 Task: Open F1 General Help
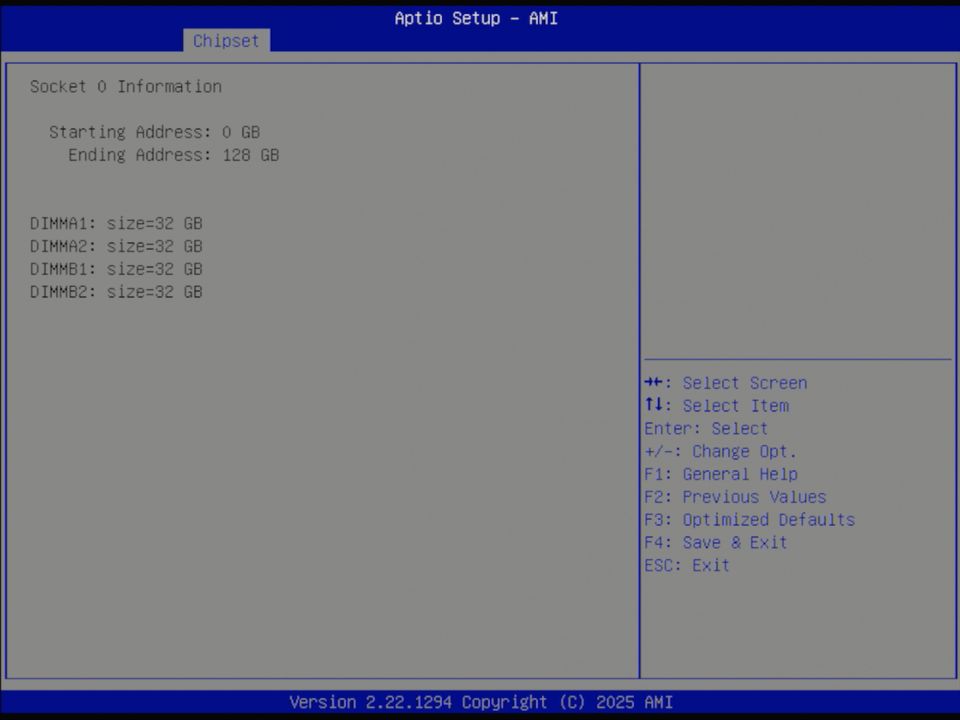click(x=723, y=474)
